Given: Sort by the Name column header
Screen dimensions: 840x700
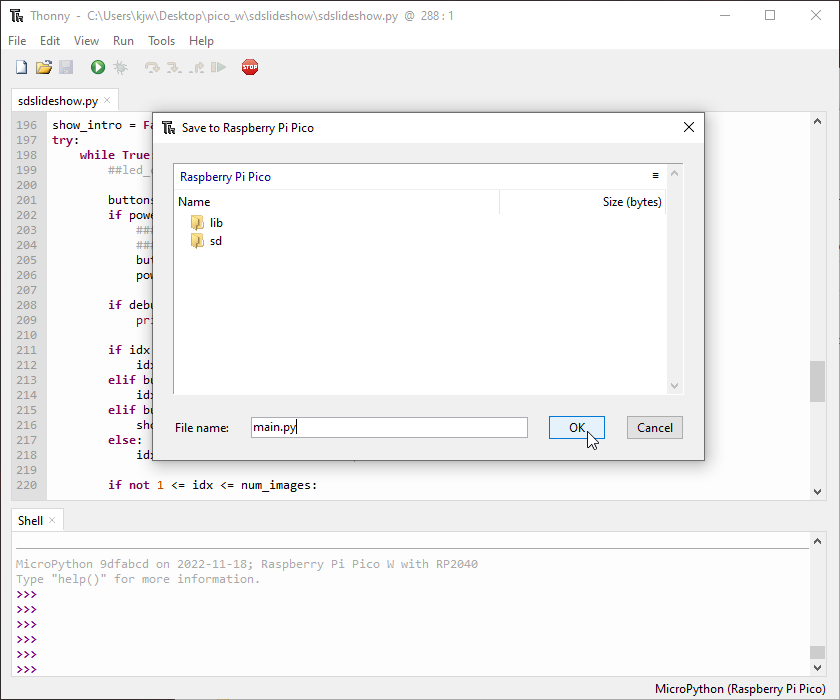Looking at the screenshot, I should [337, 202].
